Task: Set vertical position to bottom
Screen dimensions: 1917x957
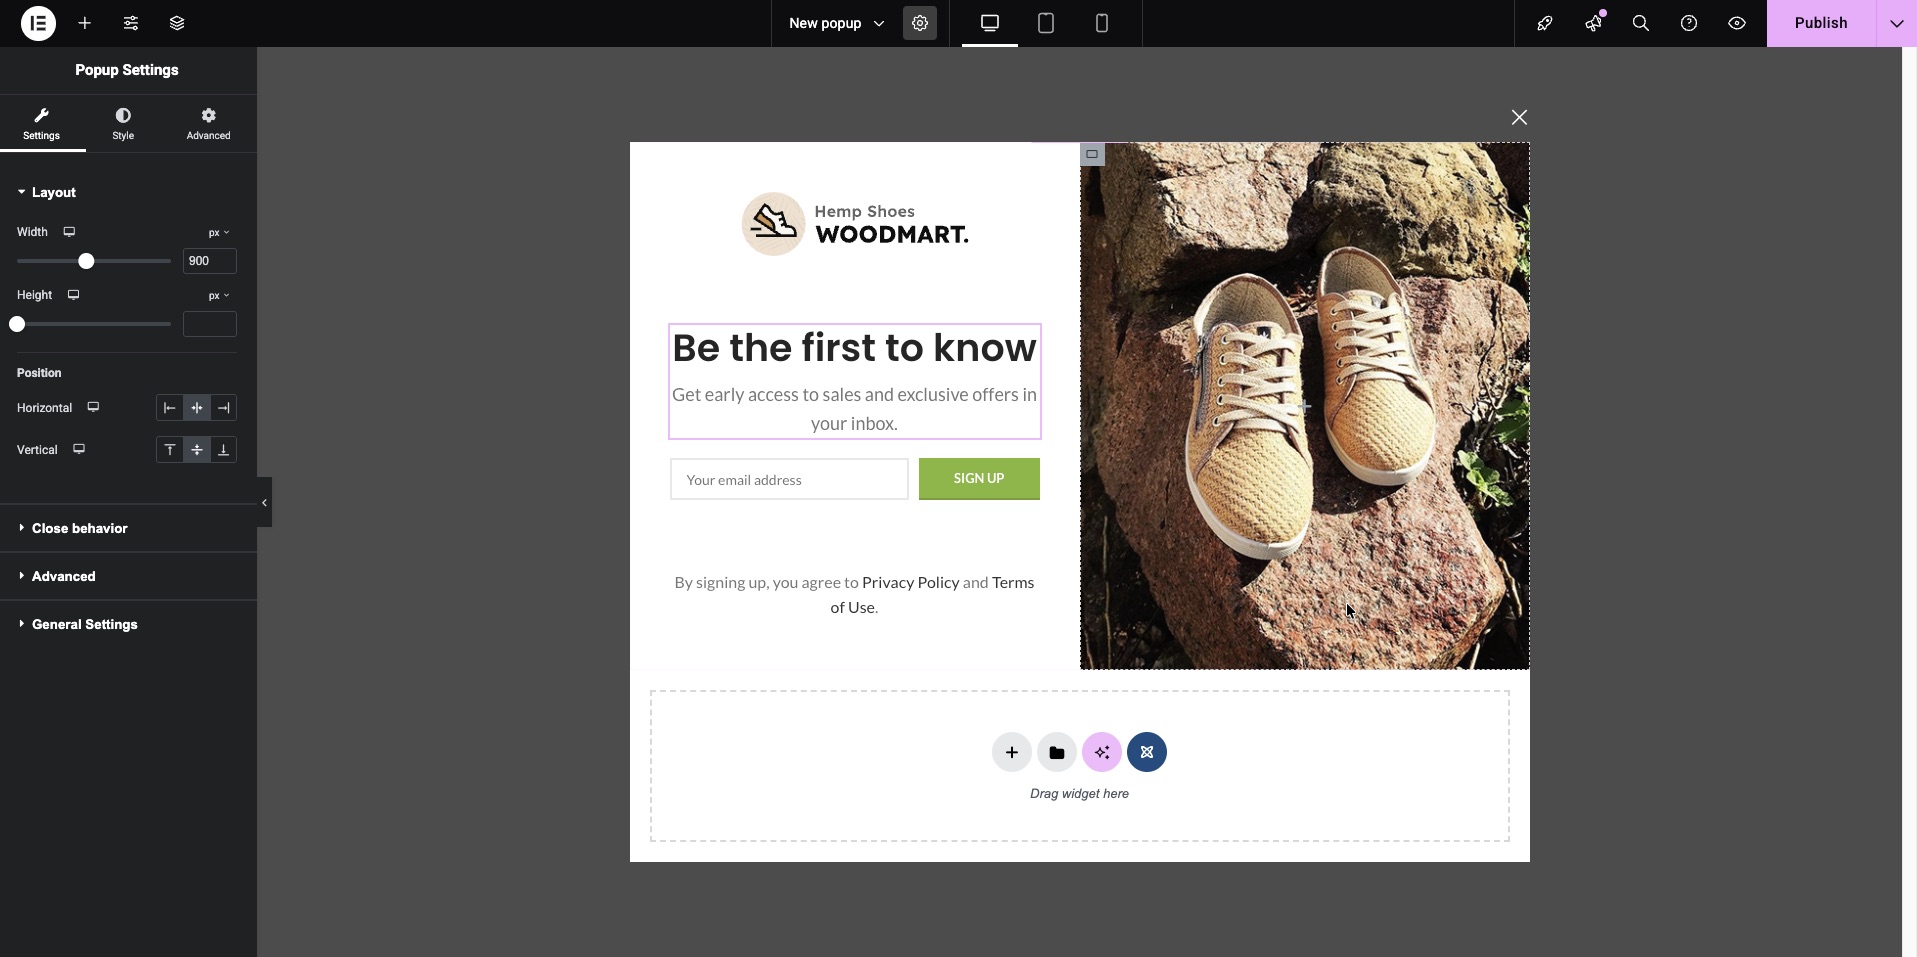Action: pos(223,450)
